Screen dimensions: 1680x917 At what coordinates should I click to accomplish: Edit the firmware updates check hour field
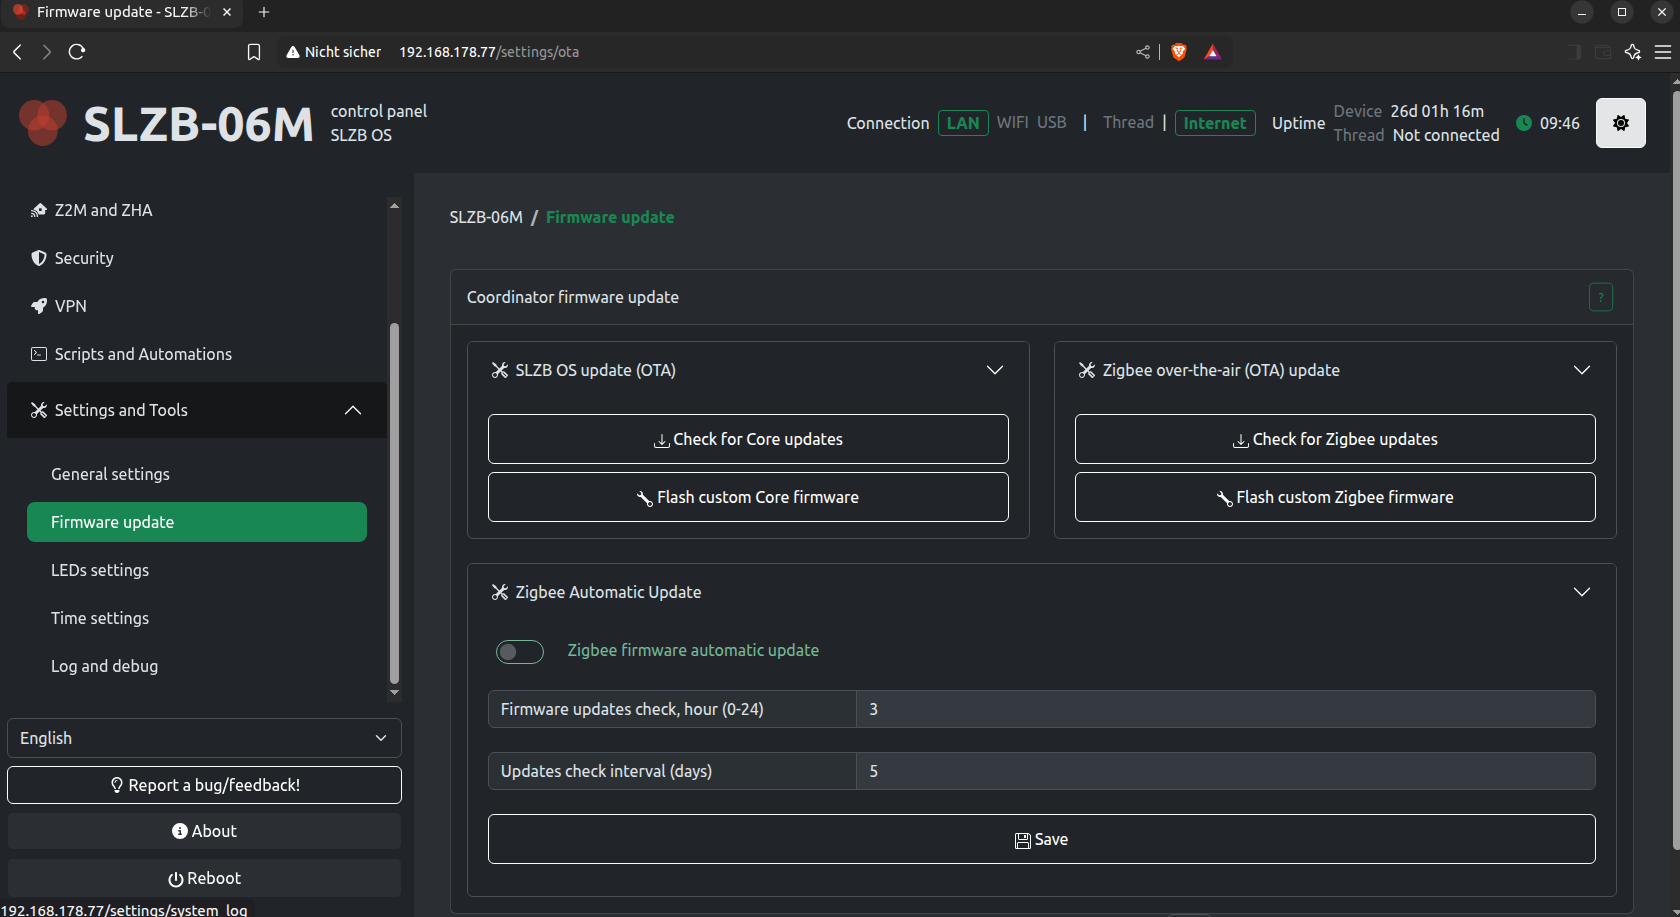1226,709
